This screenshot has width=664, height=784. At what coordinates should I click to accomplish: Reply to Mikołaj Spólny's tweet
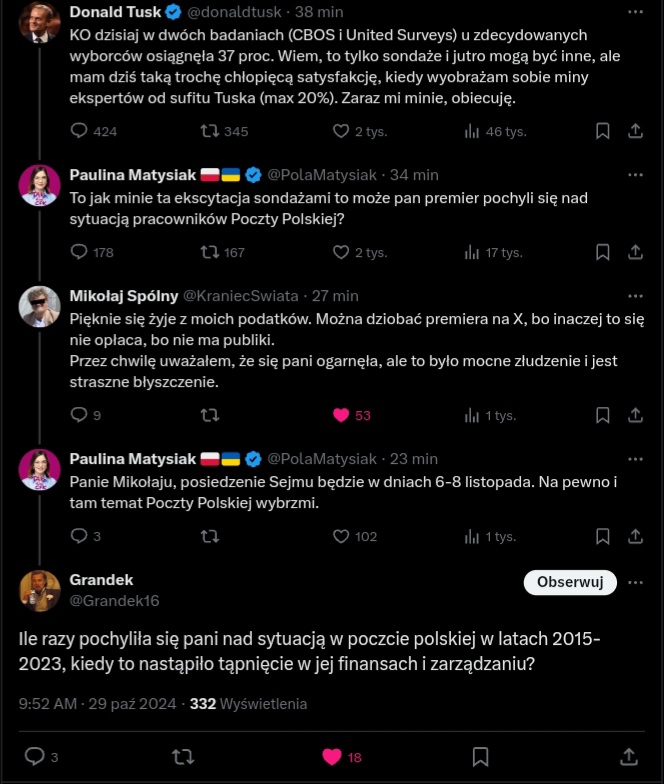pos(80,415)
